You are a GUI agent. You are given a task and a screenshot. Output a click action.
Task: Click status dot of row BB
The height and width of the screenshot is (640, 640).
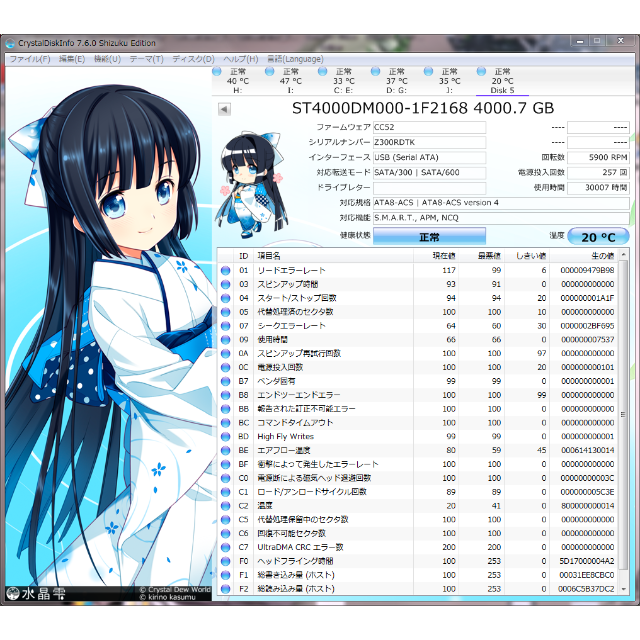(225, 409)
